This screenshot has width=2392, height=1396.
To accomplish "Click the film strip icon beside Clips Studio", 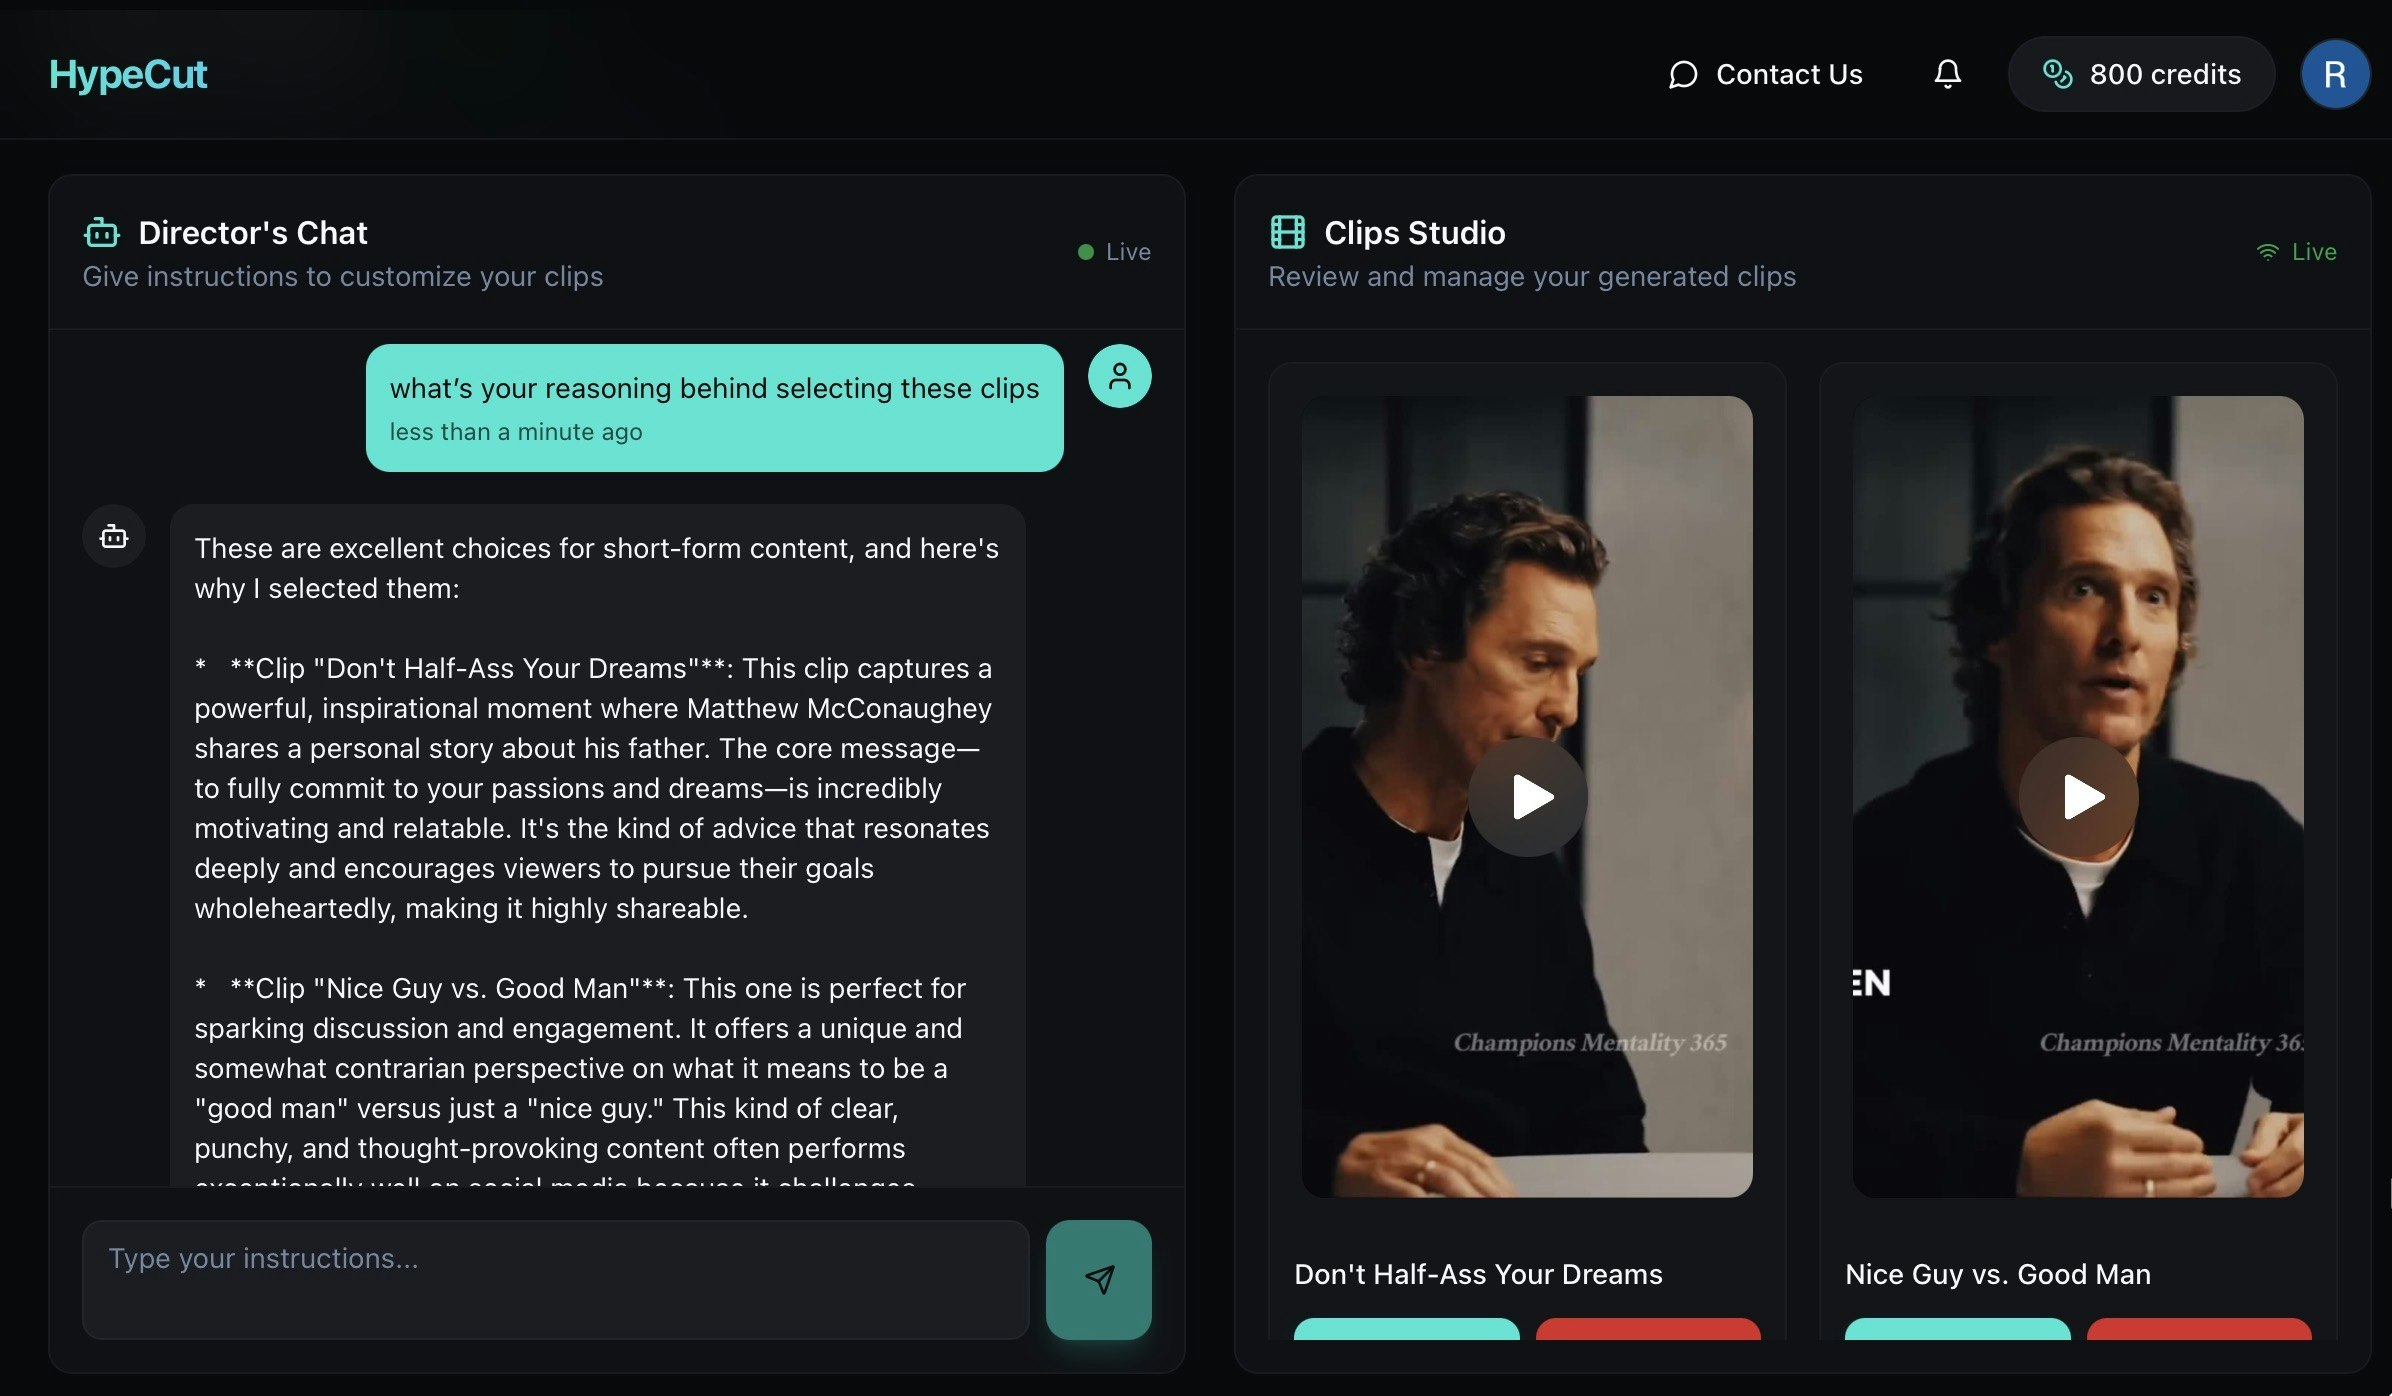I will (x=1288, y=232).
